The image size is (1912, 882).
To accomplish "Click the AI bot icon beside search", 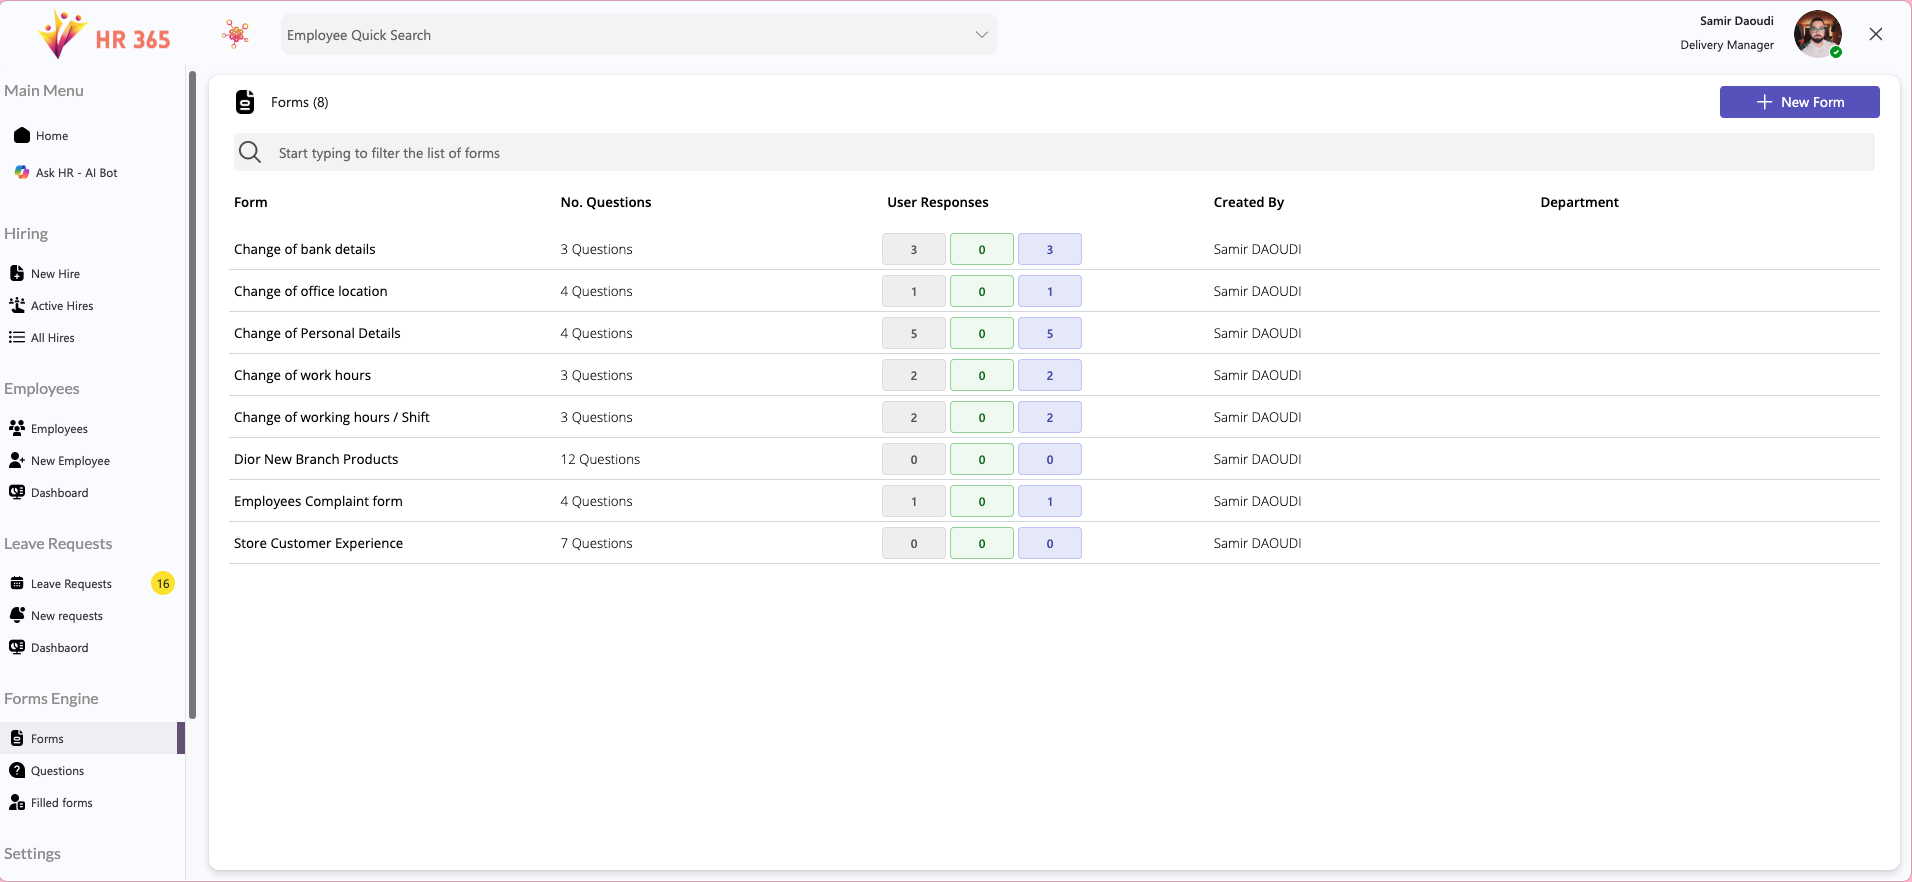I will pyautogui.click(x=237, y=35).
